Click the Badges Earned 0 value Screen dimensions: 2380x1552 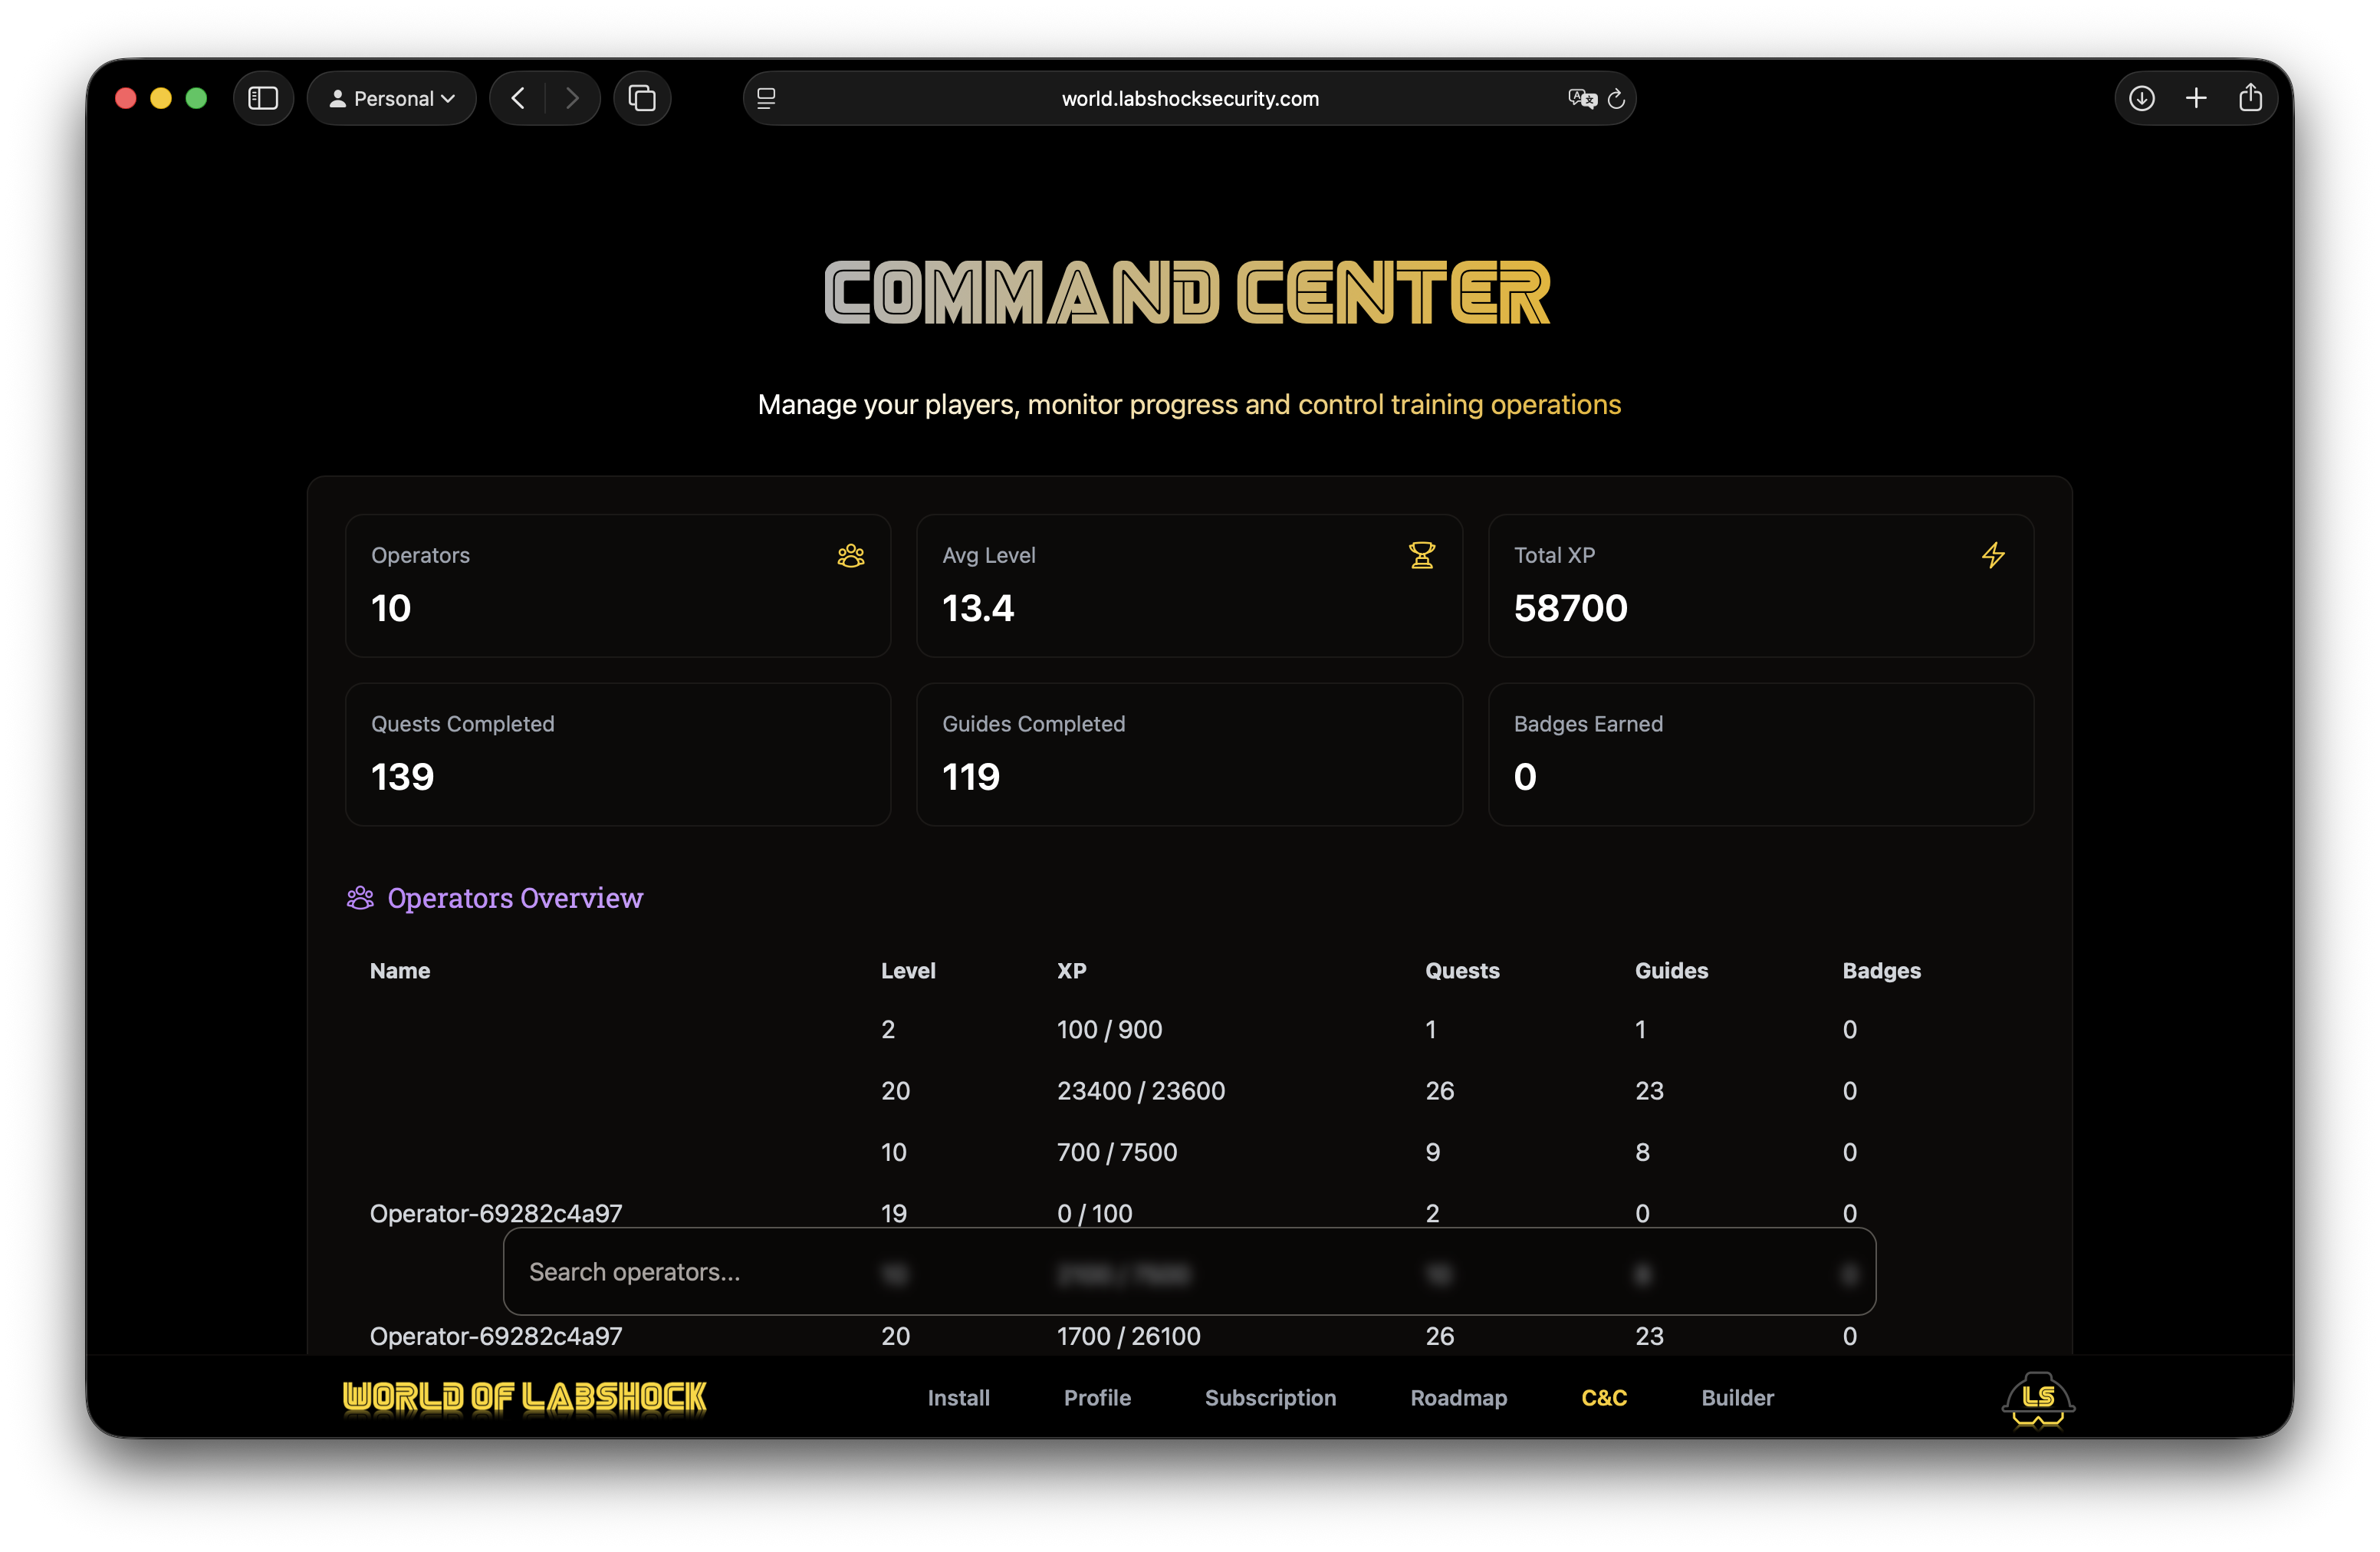click(x=1525, y=778)
